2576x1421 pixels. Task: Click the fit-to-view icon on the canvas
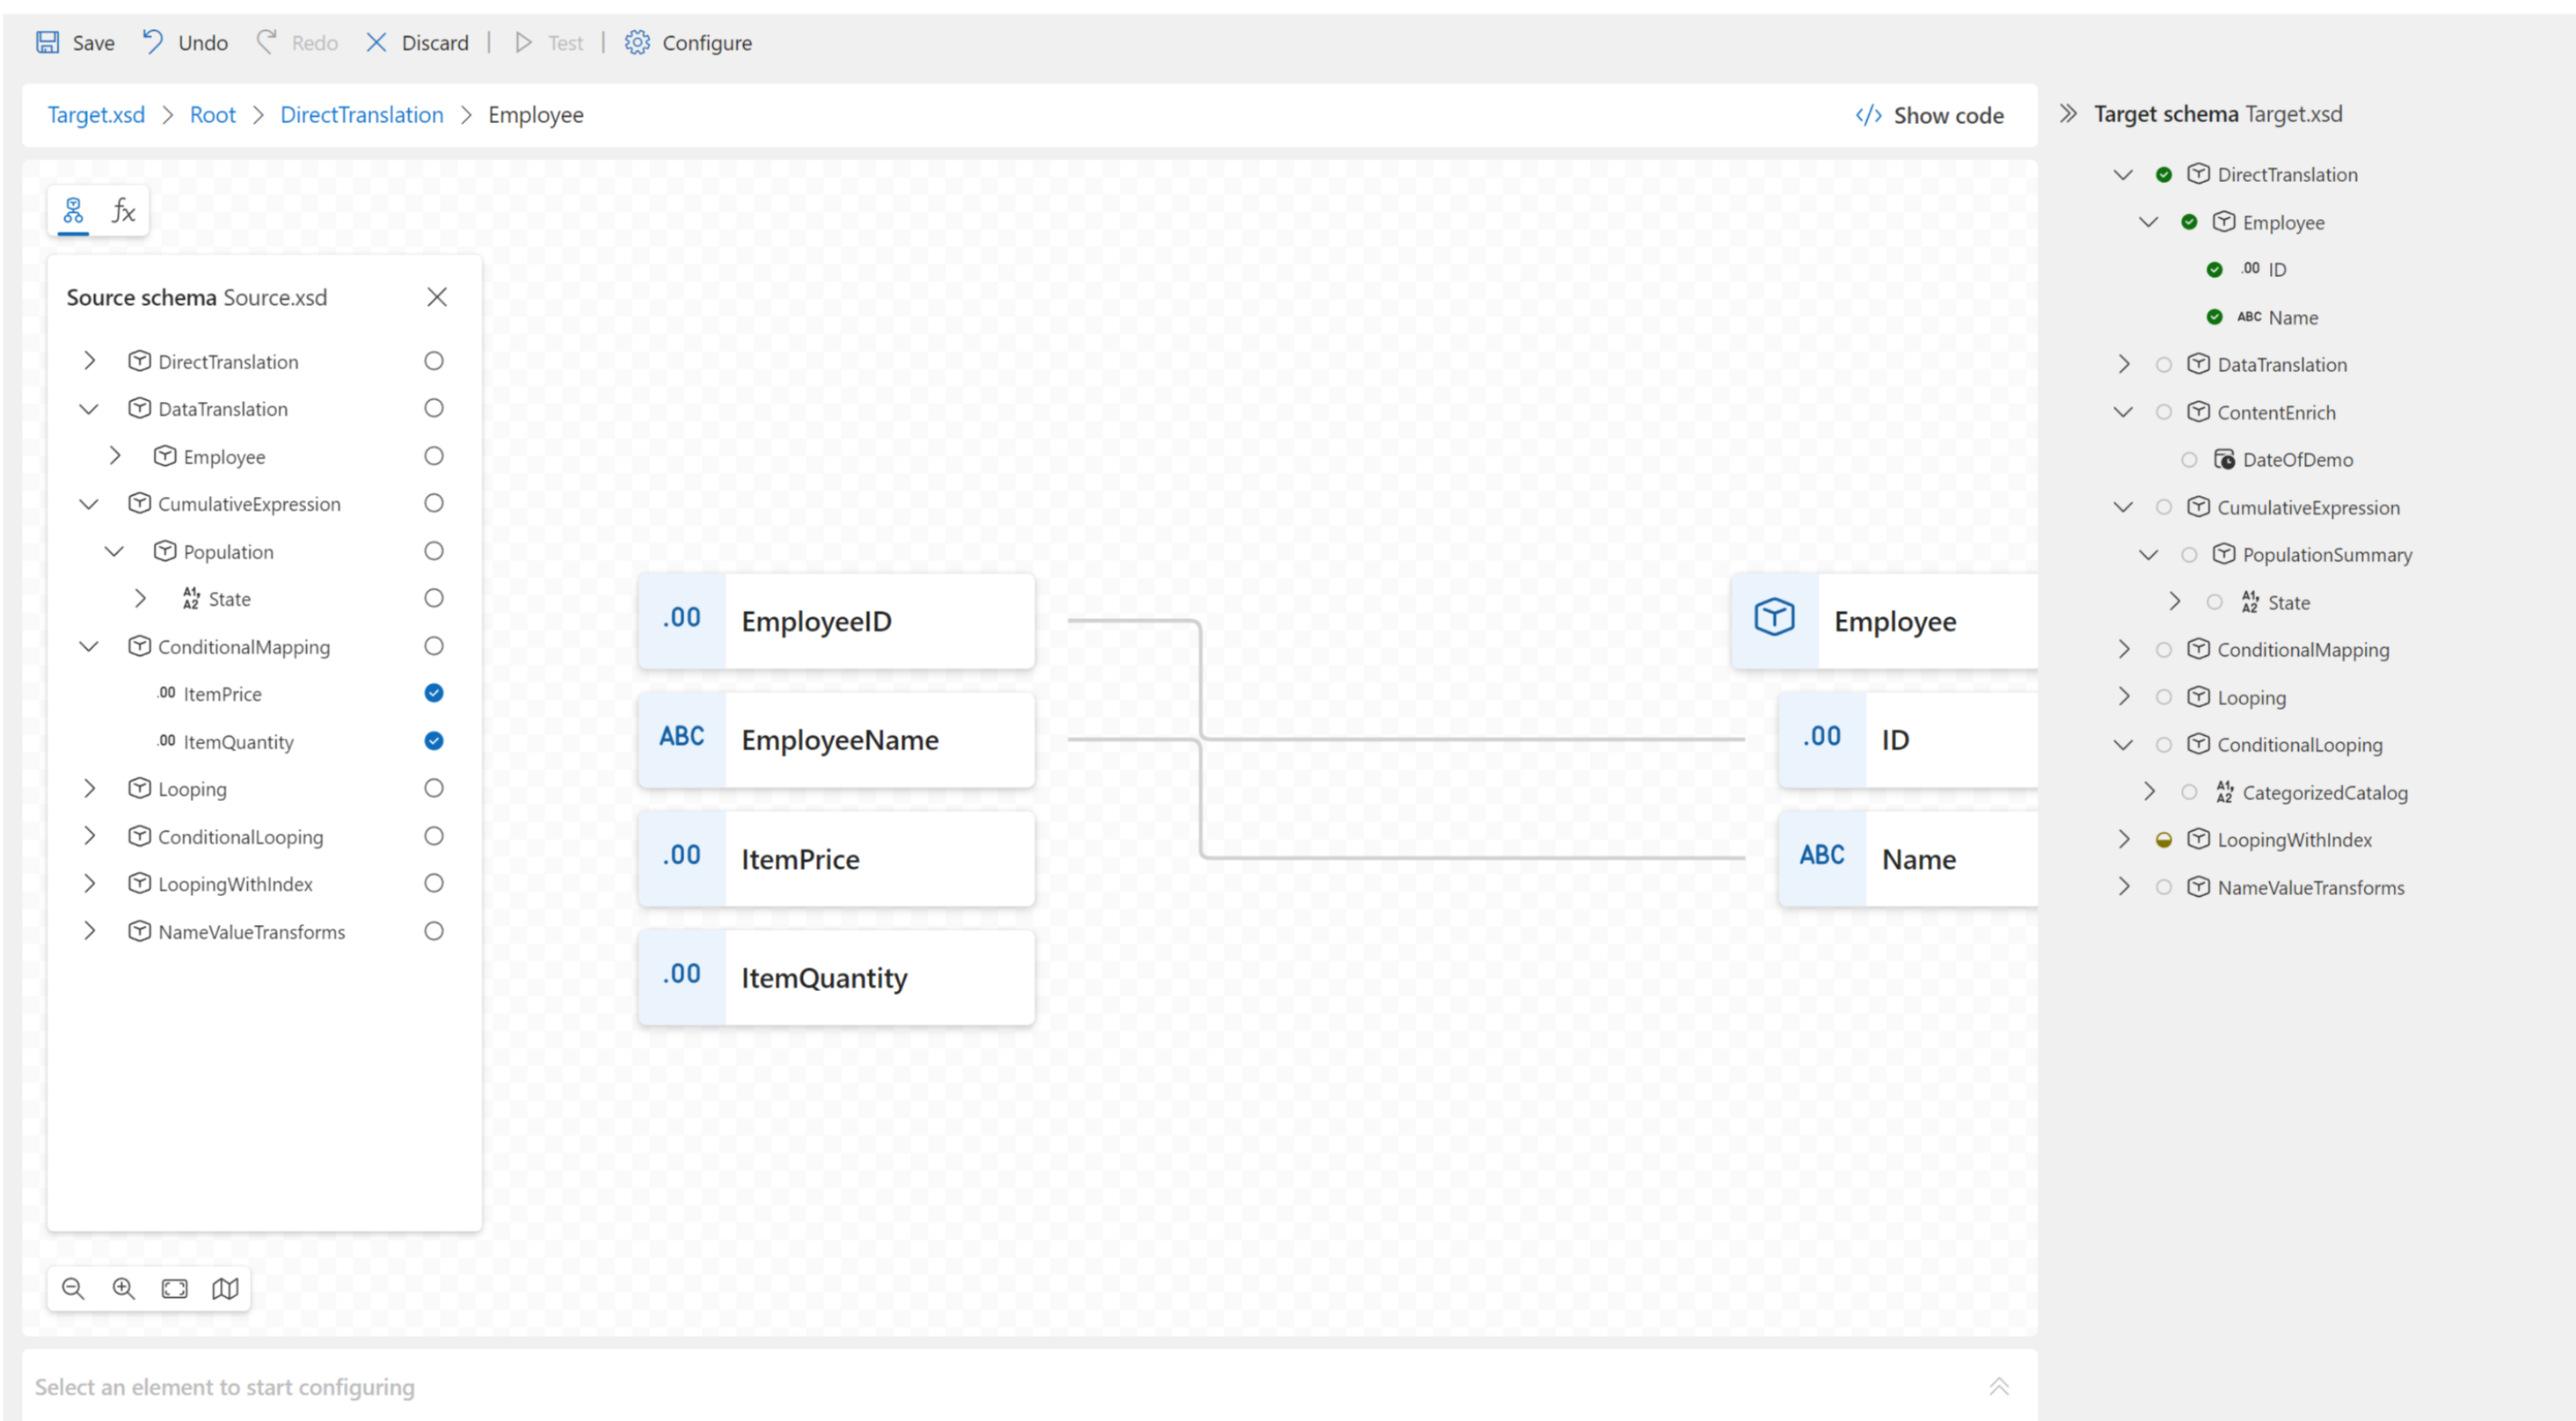(173, 1288)
